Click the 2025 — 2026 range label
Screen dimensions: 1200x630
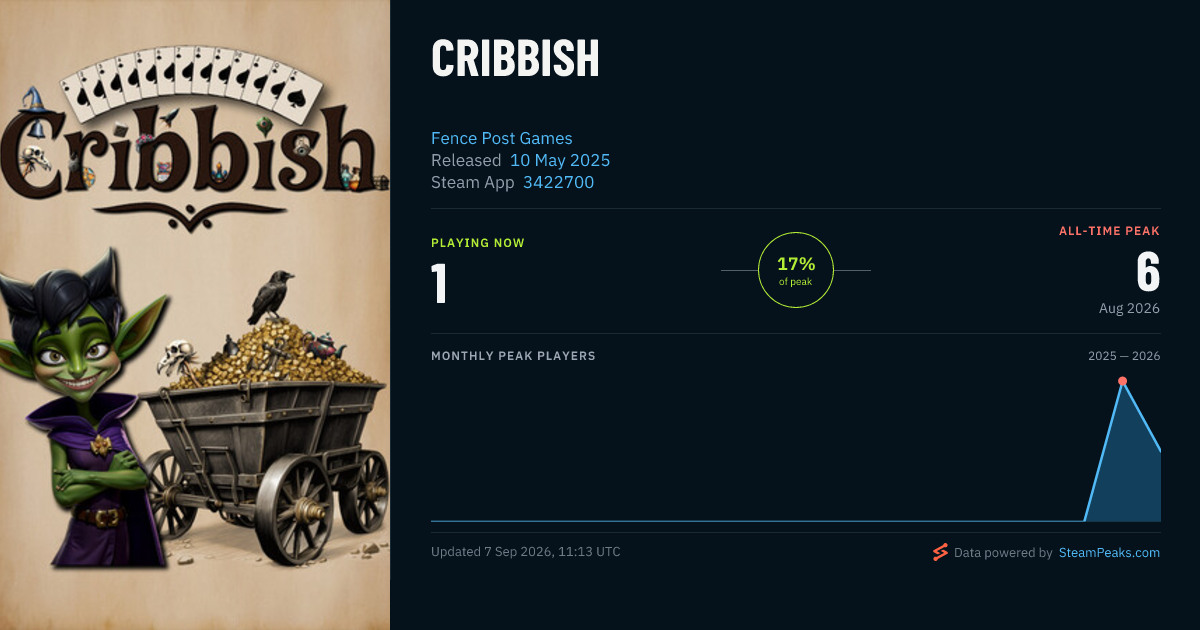point(1124,356)
